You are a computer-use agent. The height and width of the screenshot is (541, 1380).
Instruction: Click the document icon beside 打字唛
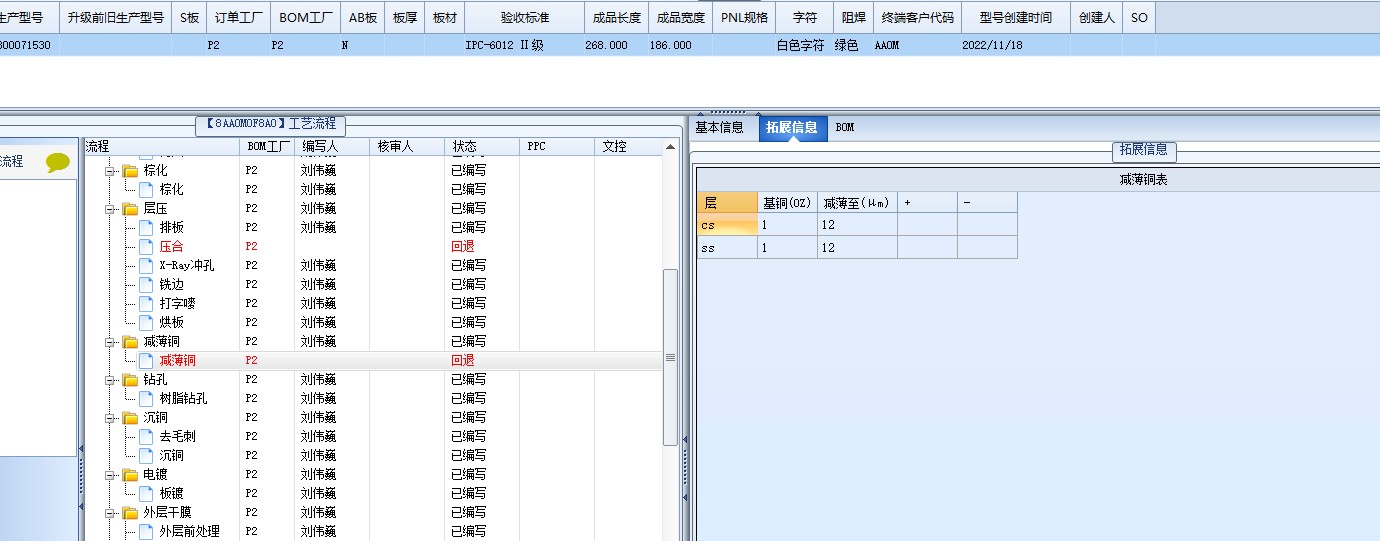[146, 304]
